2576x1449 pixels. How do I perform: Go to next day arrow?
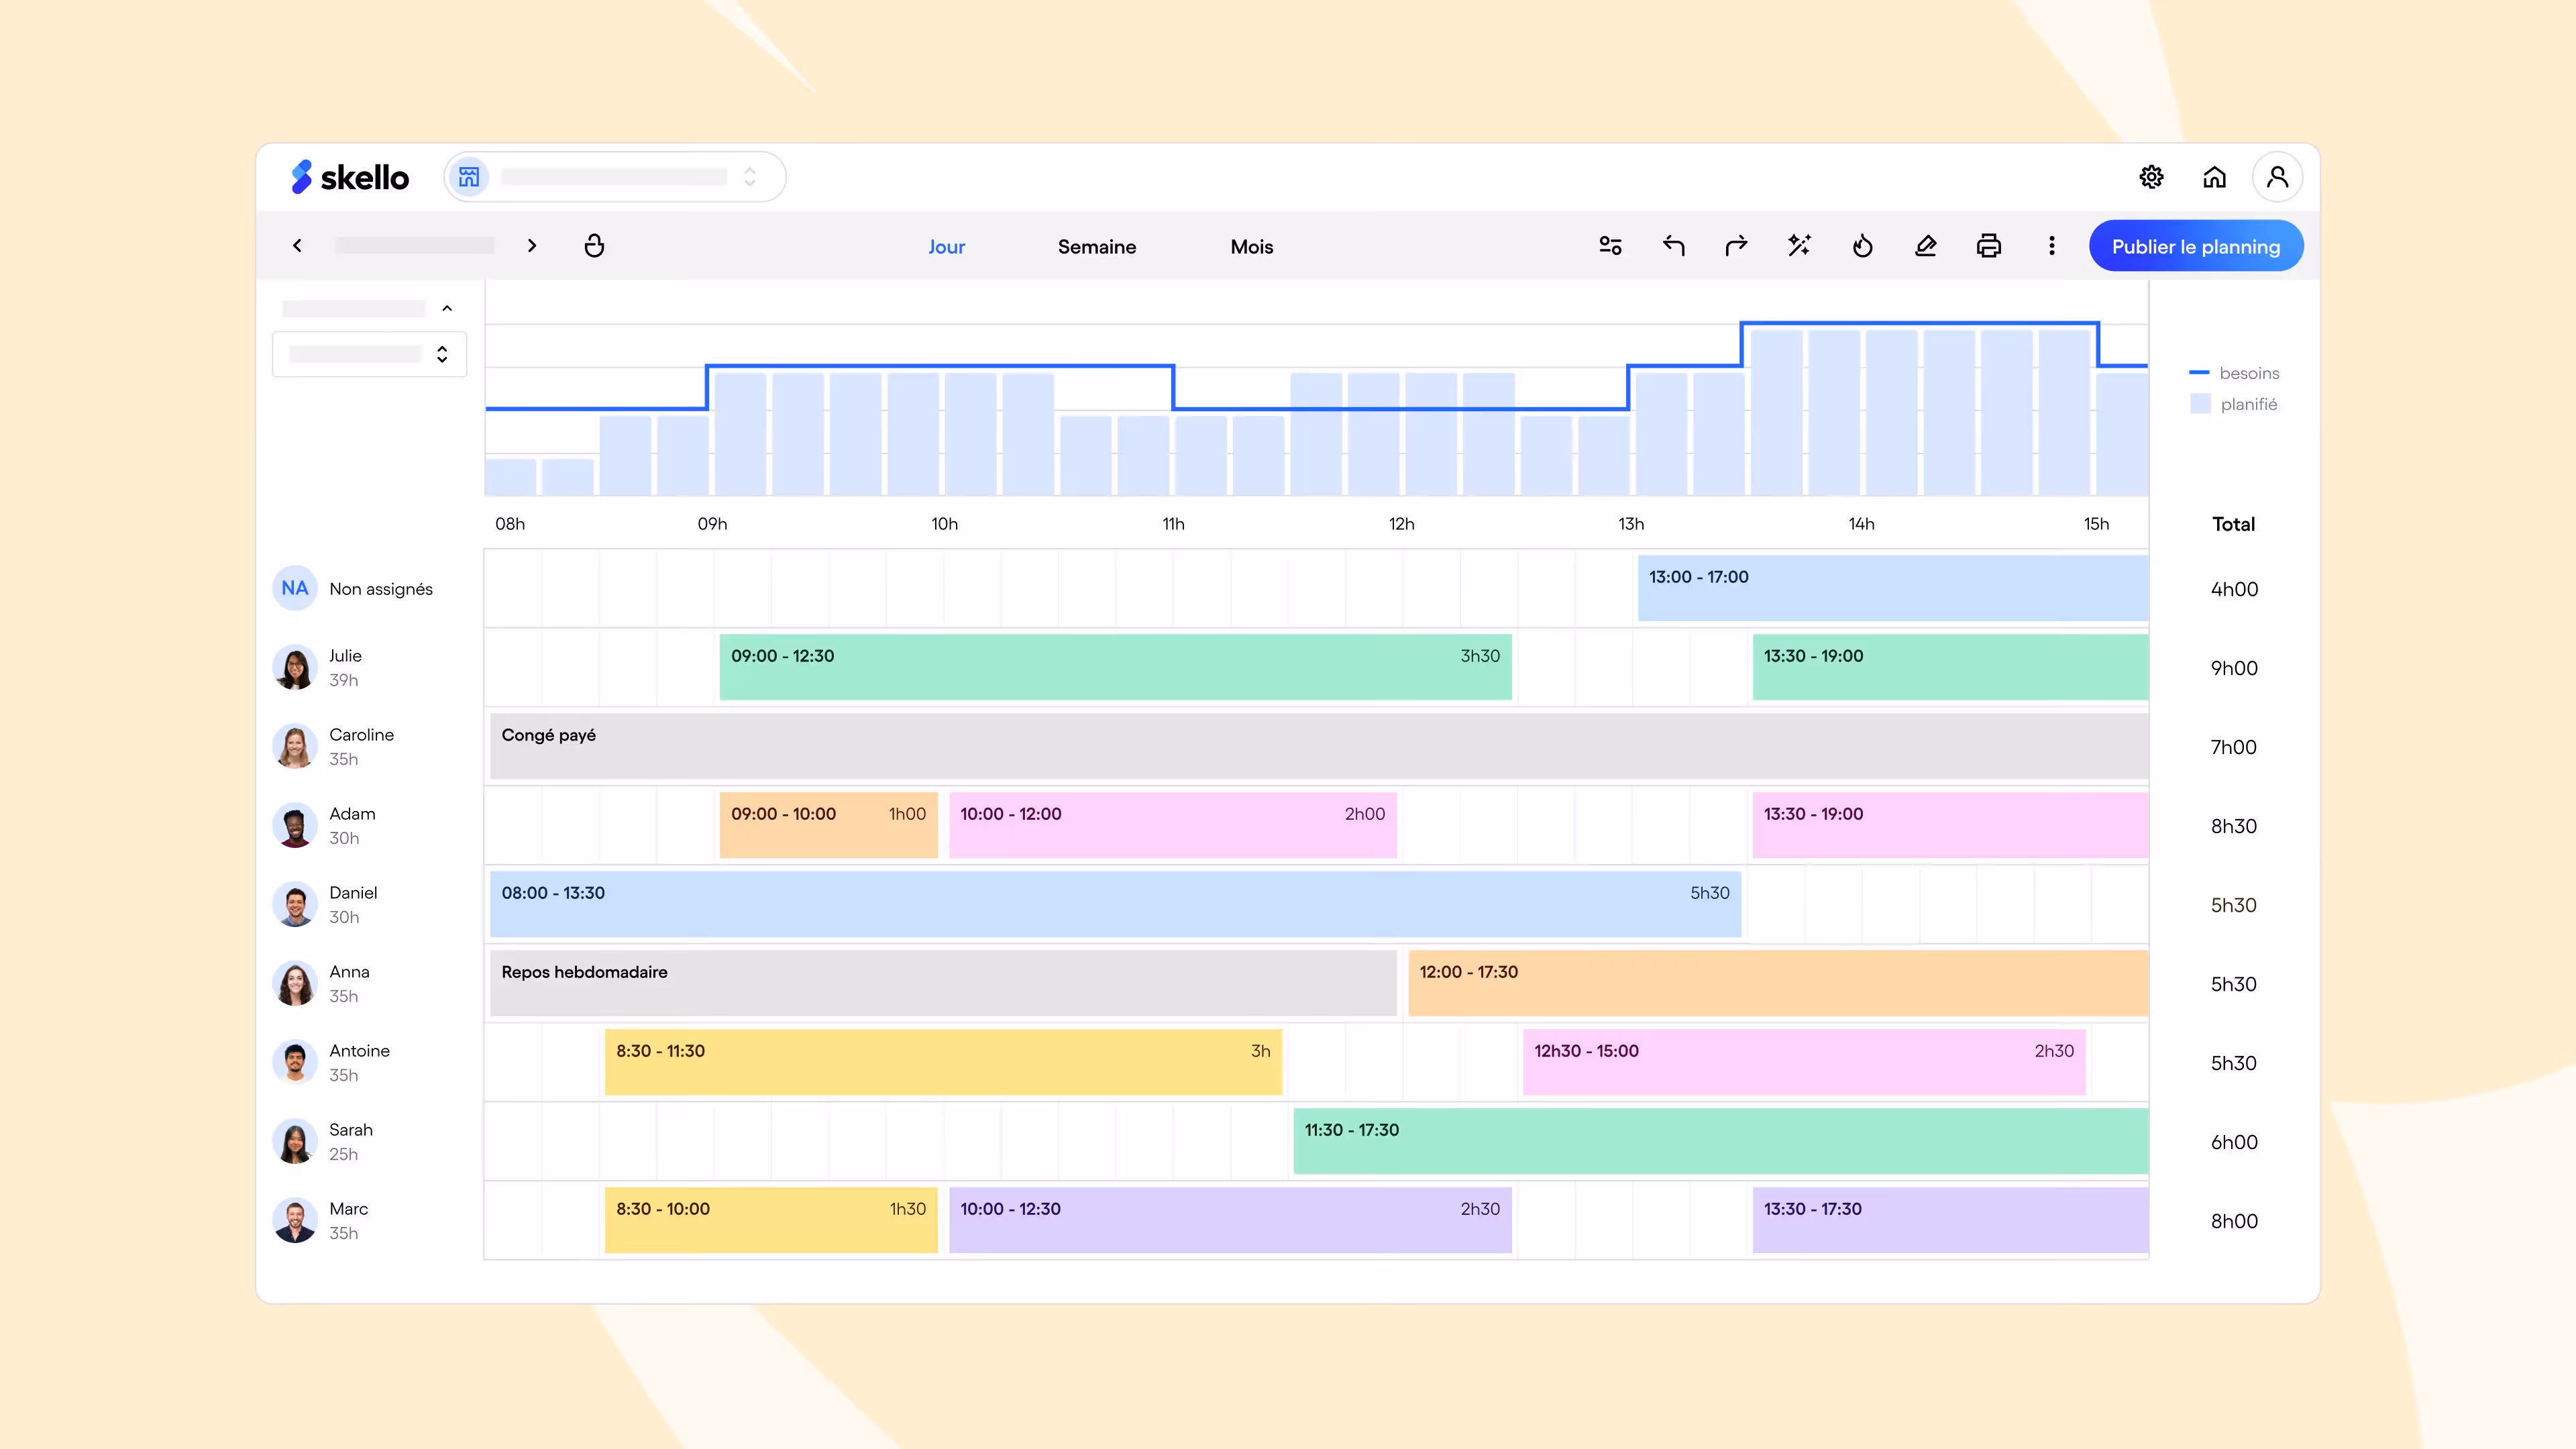point(532,246)
